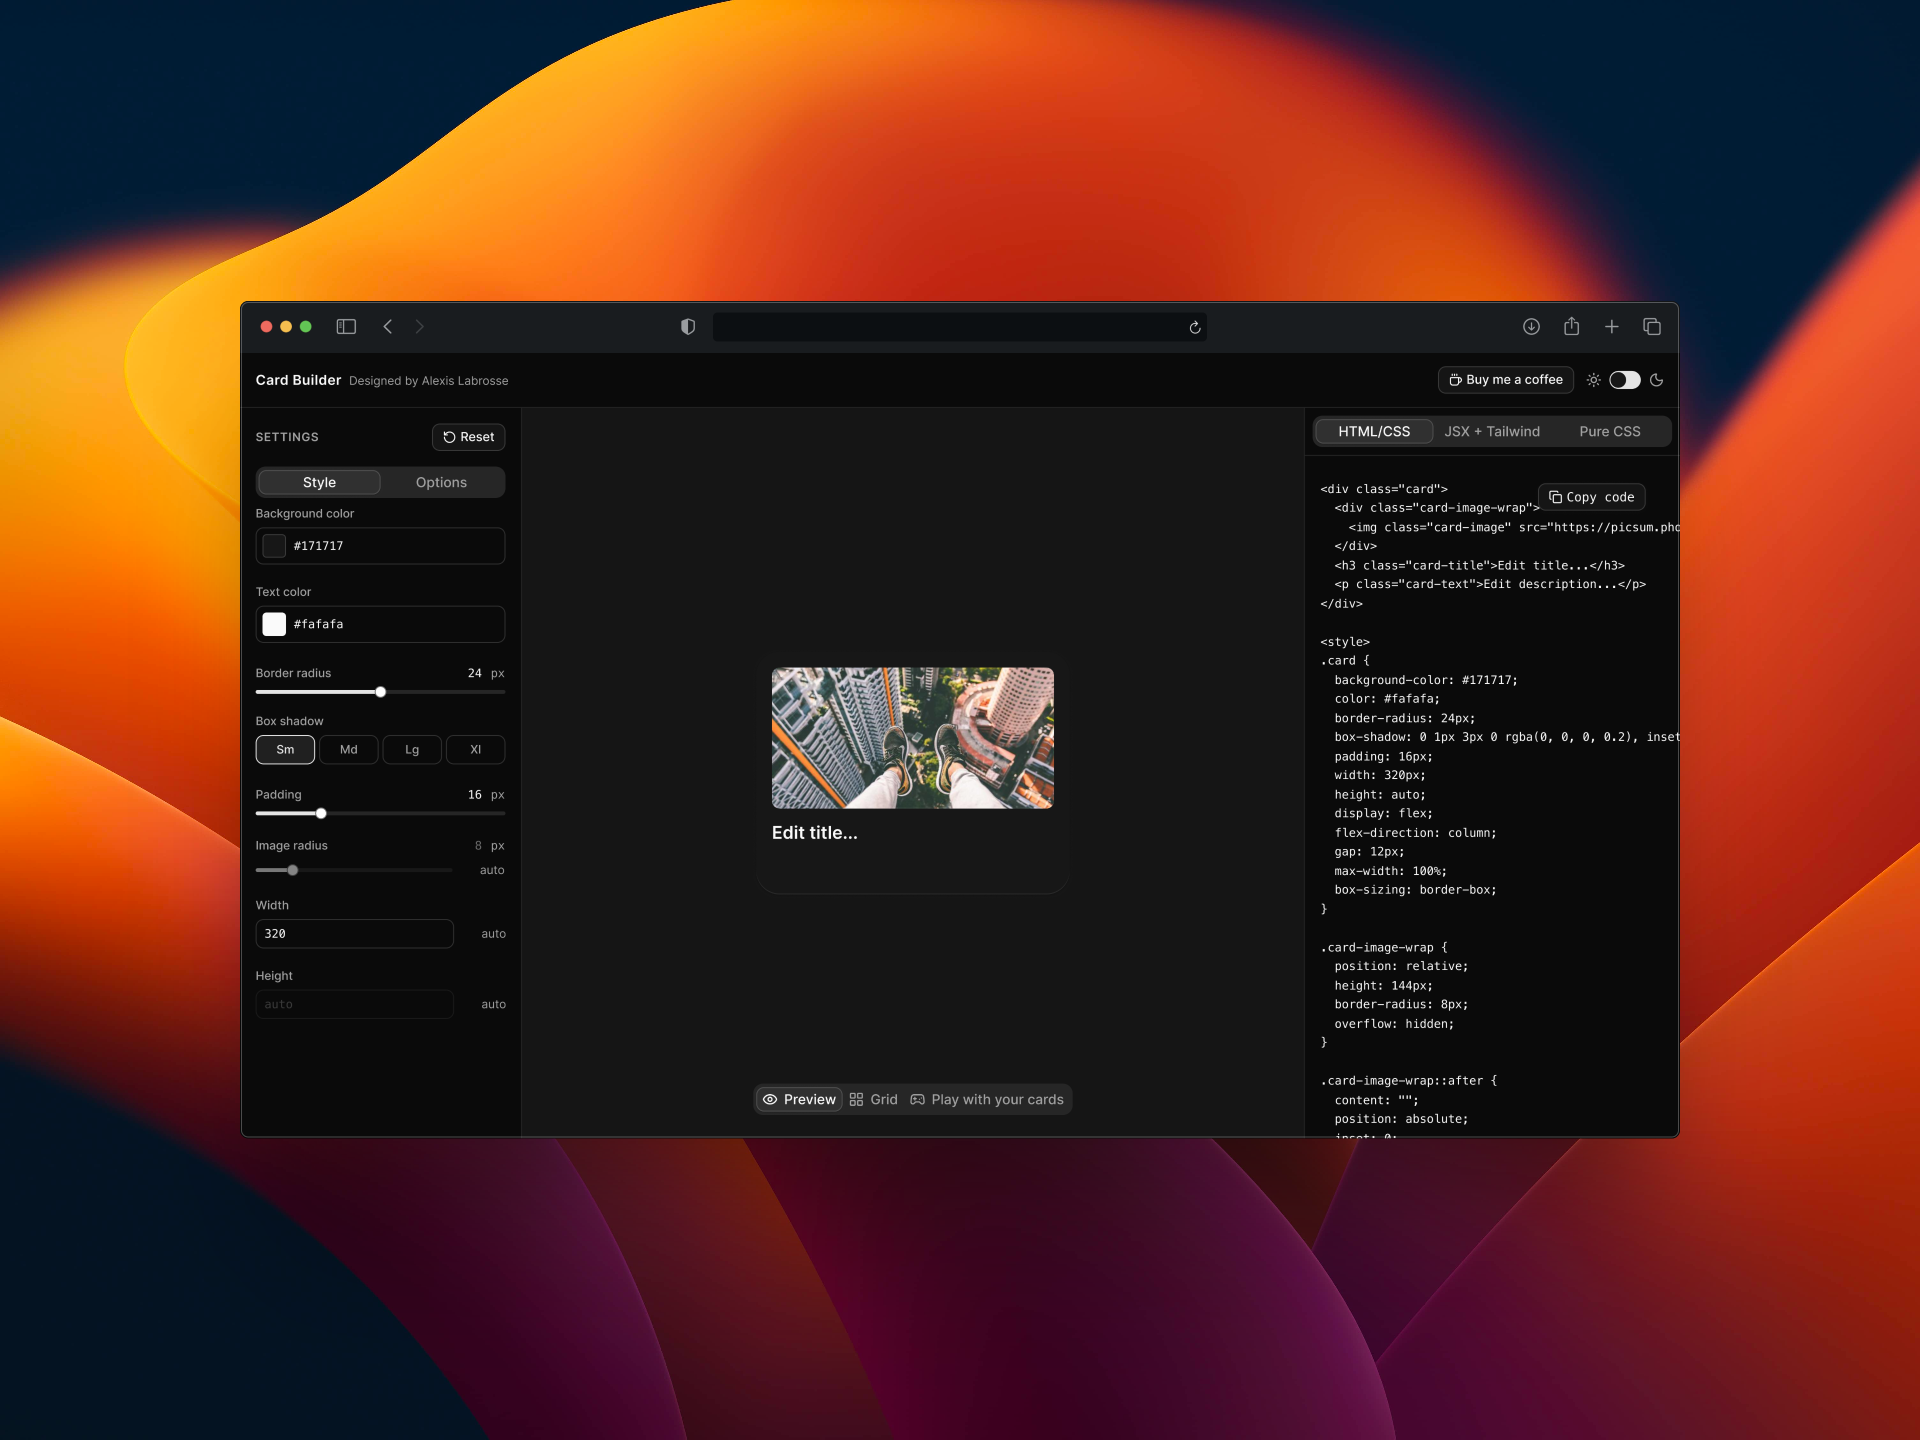The width and height of the screenshot is (1920, 1440).
Task: Open Play with your cards mode
Action: tap(987, 1100)
